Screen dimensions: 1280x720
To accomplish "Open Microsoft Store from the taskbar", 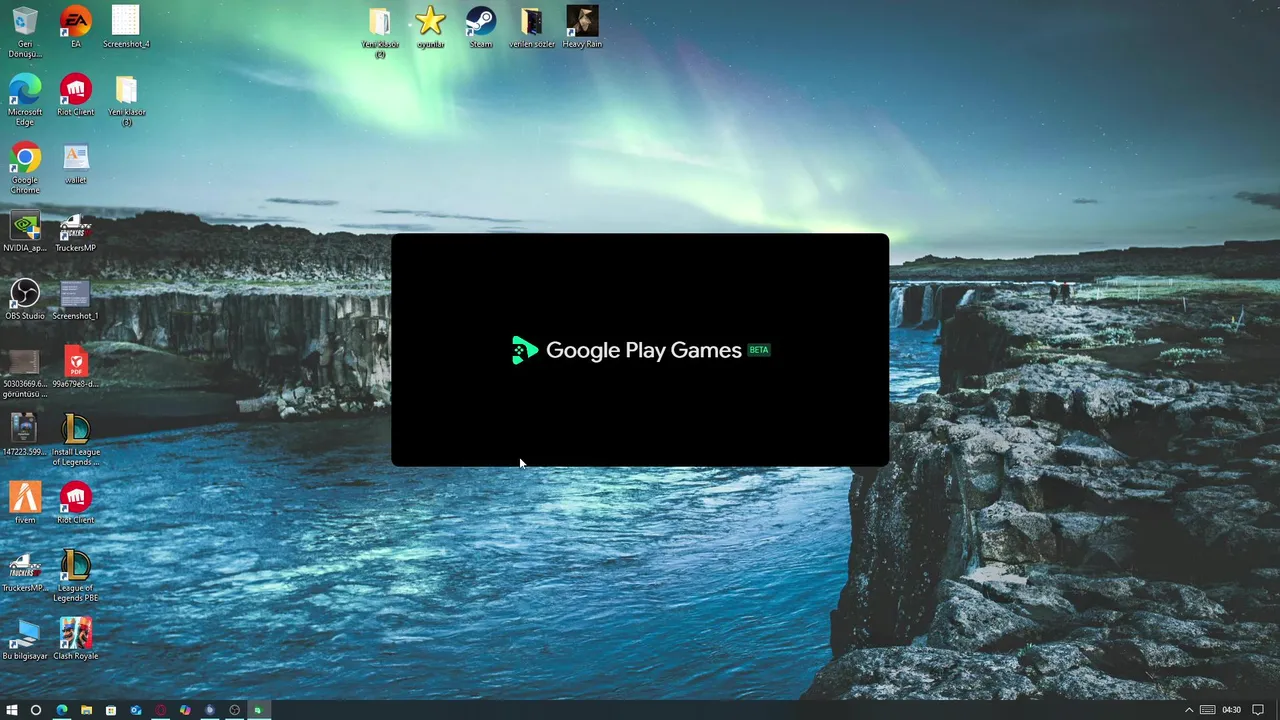I will pyautogui.click(x=111, y=710).
